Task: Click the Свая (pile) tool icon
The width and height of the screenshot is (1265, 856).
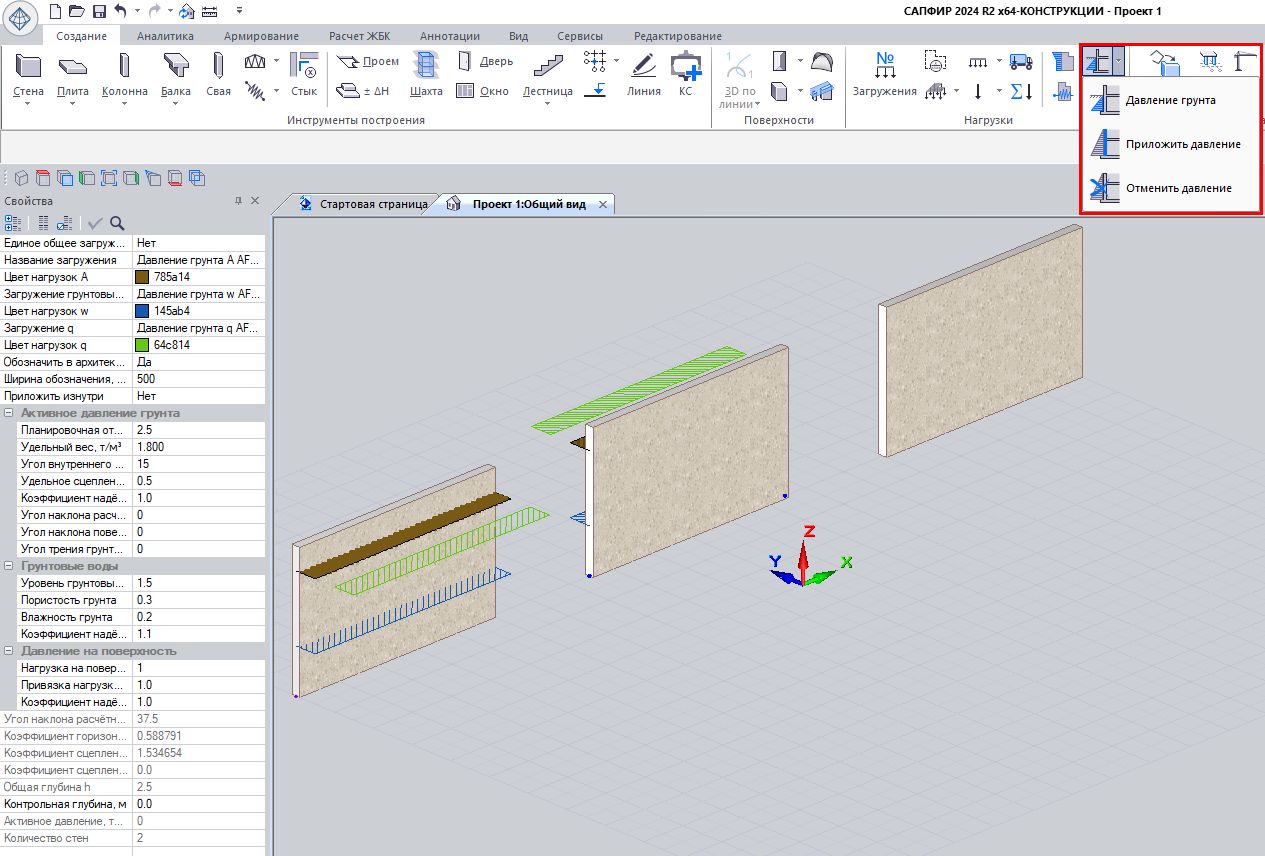Action: click(218, 67)
